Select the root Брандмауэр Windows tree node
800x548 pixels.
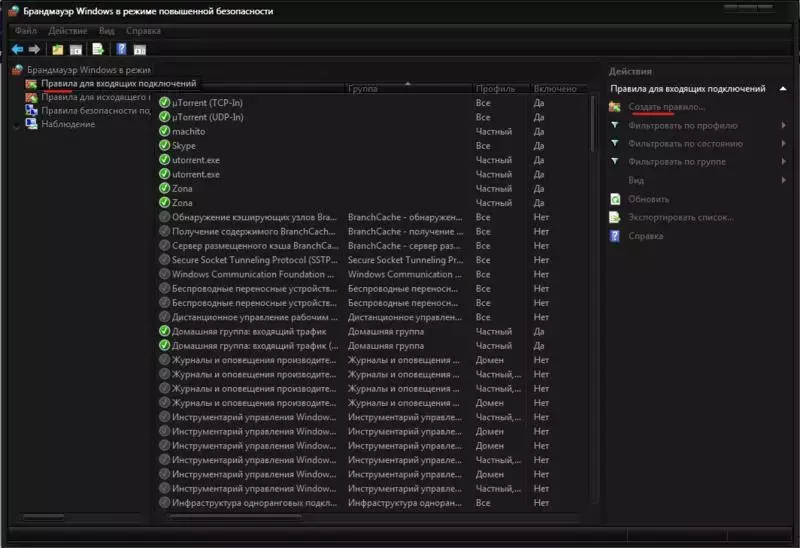pos(89,70)
